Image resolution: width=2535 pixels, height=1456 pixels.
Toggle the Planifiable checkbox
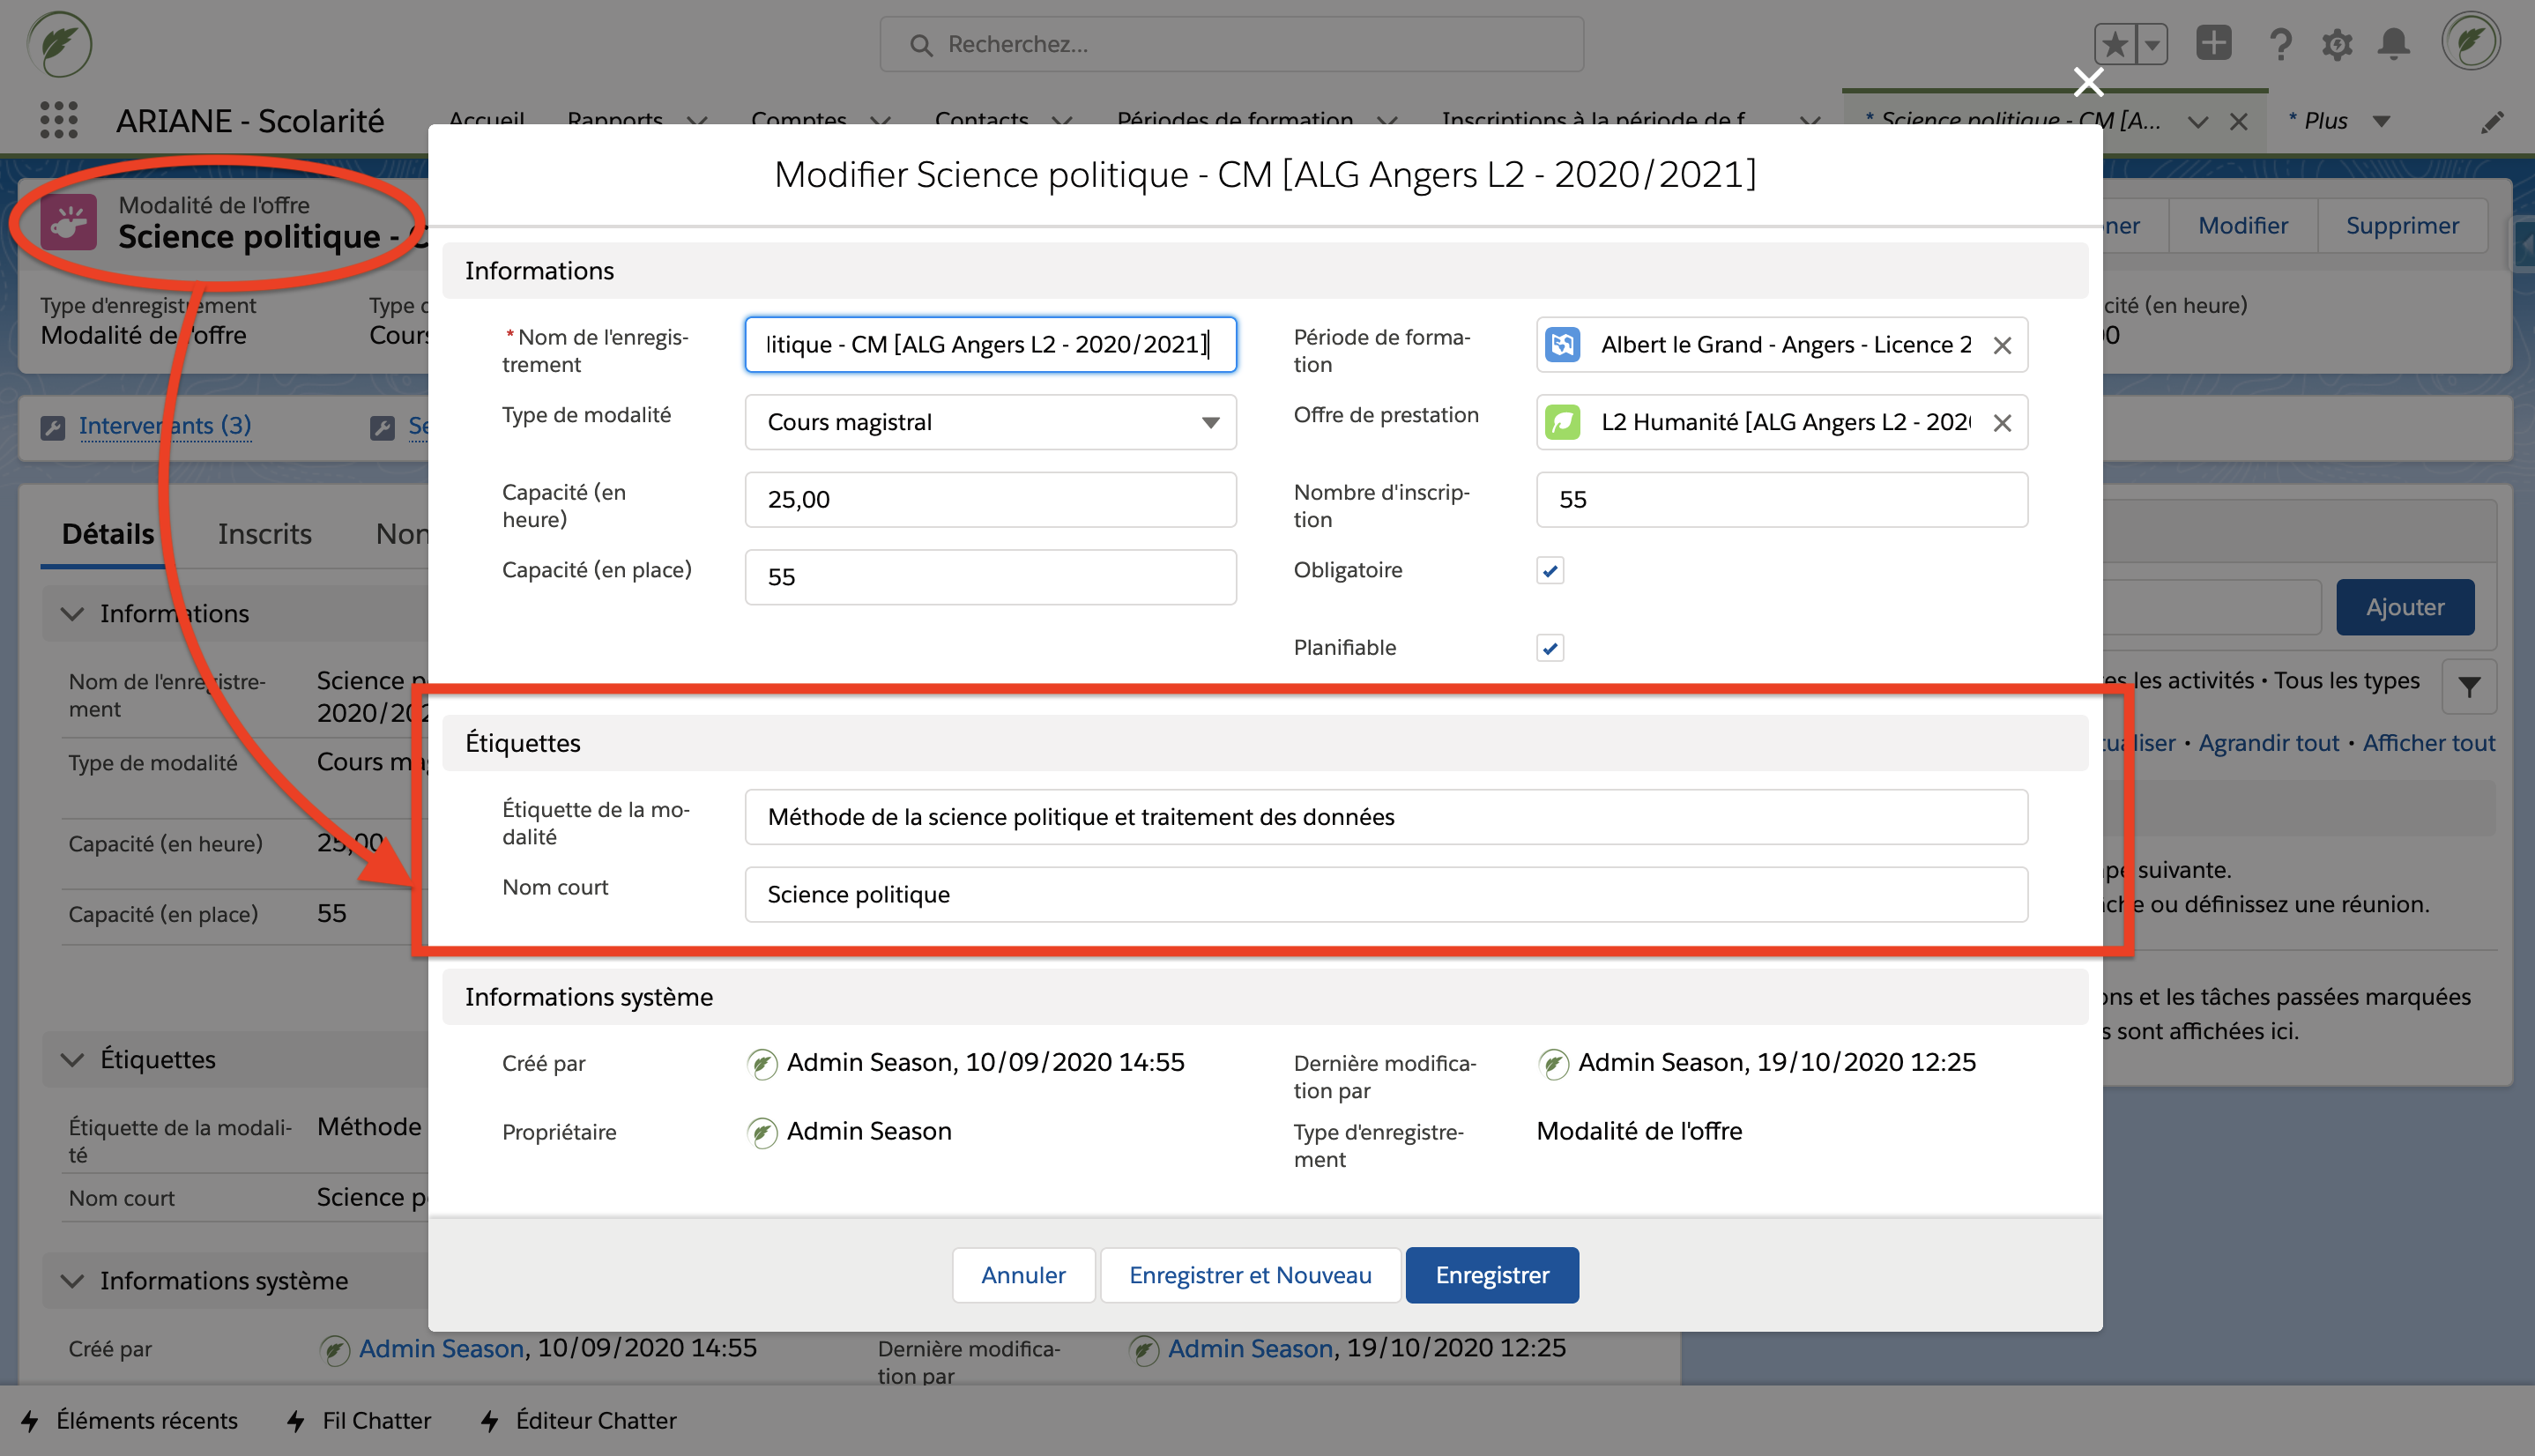(x=1549, y=648)
